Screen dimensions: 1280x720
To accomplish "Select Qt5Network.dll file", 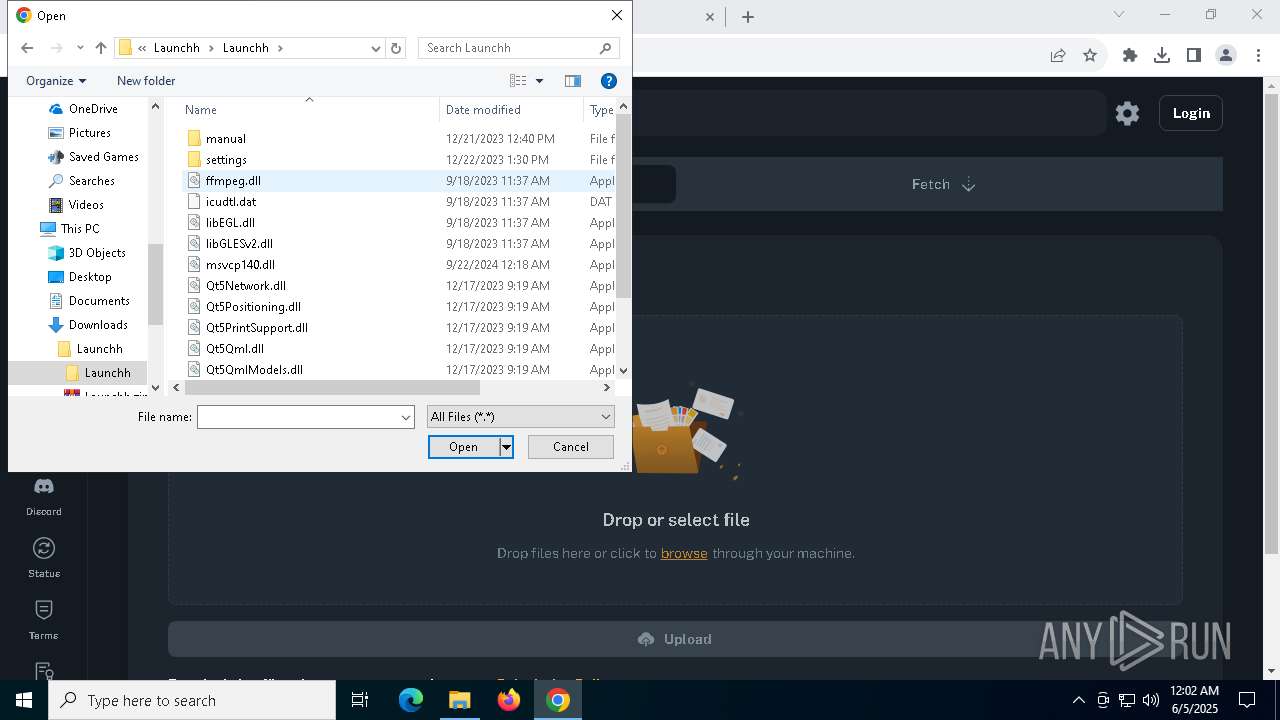I will click(x=246, y=286).
